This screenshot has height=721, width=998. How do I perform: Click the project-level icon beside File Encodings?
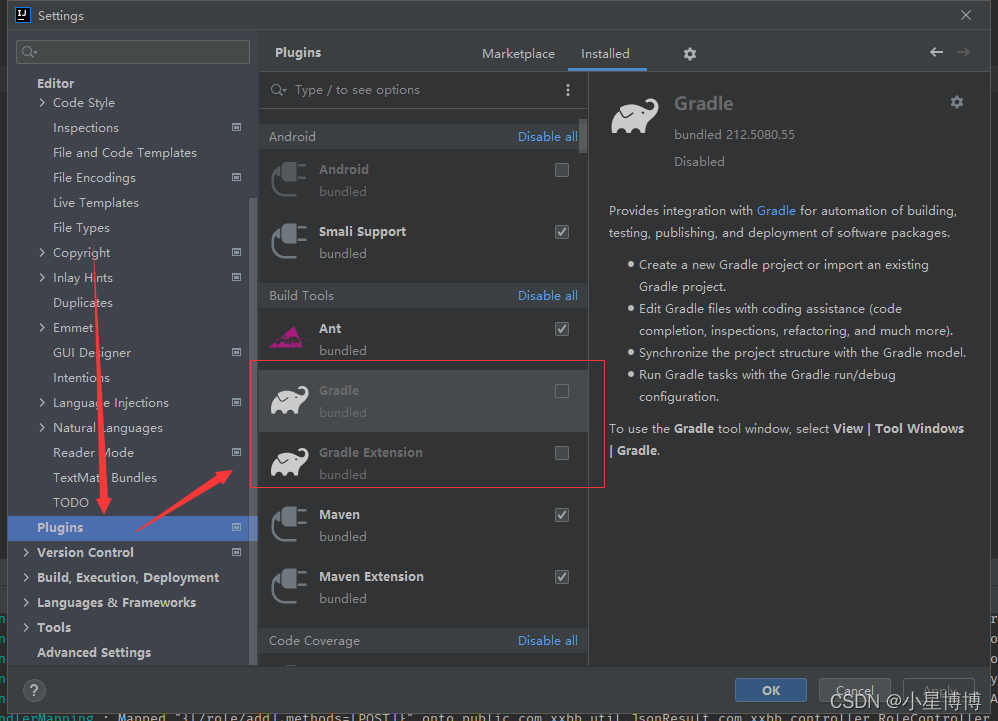pos(237,177)
